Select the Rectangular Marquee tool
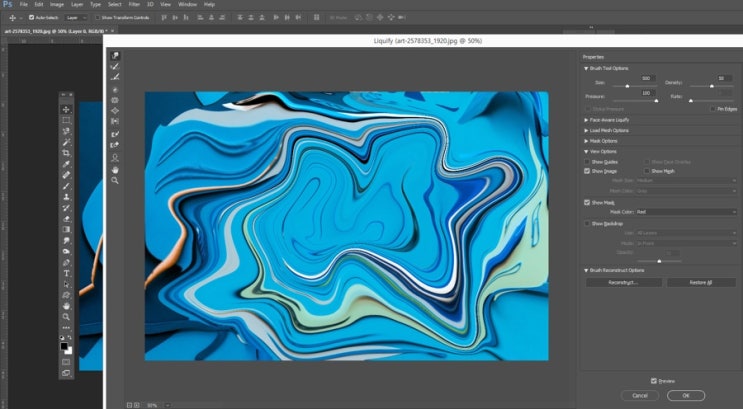The image size is (743, 409). pos(66,120)
